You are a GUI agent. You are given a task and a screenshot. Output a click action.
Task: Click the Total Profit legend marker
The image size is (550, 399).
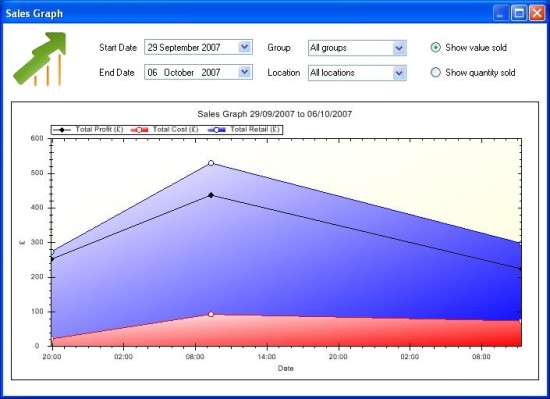[x=62, y=130]
